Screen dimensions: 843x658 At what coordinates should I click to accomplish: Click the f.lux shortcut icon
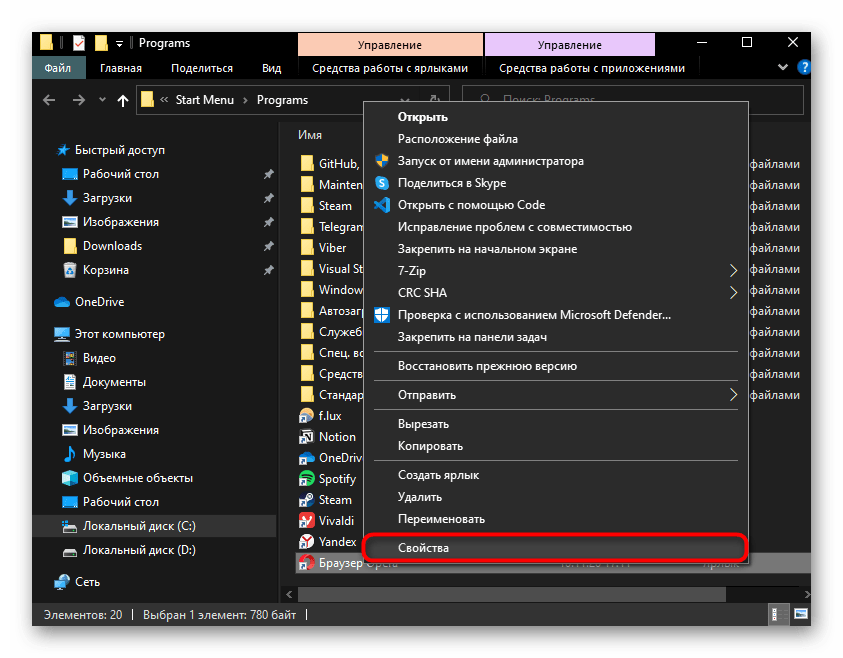(306, 416)
